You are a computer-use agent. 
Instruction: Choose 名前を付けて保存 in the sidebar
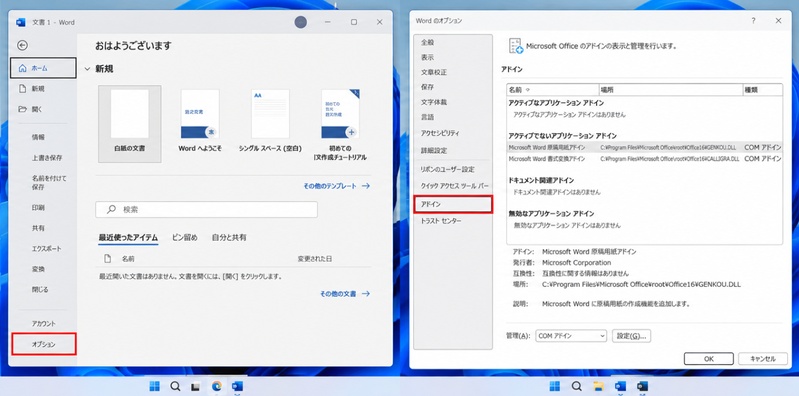tap(49, 182)
